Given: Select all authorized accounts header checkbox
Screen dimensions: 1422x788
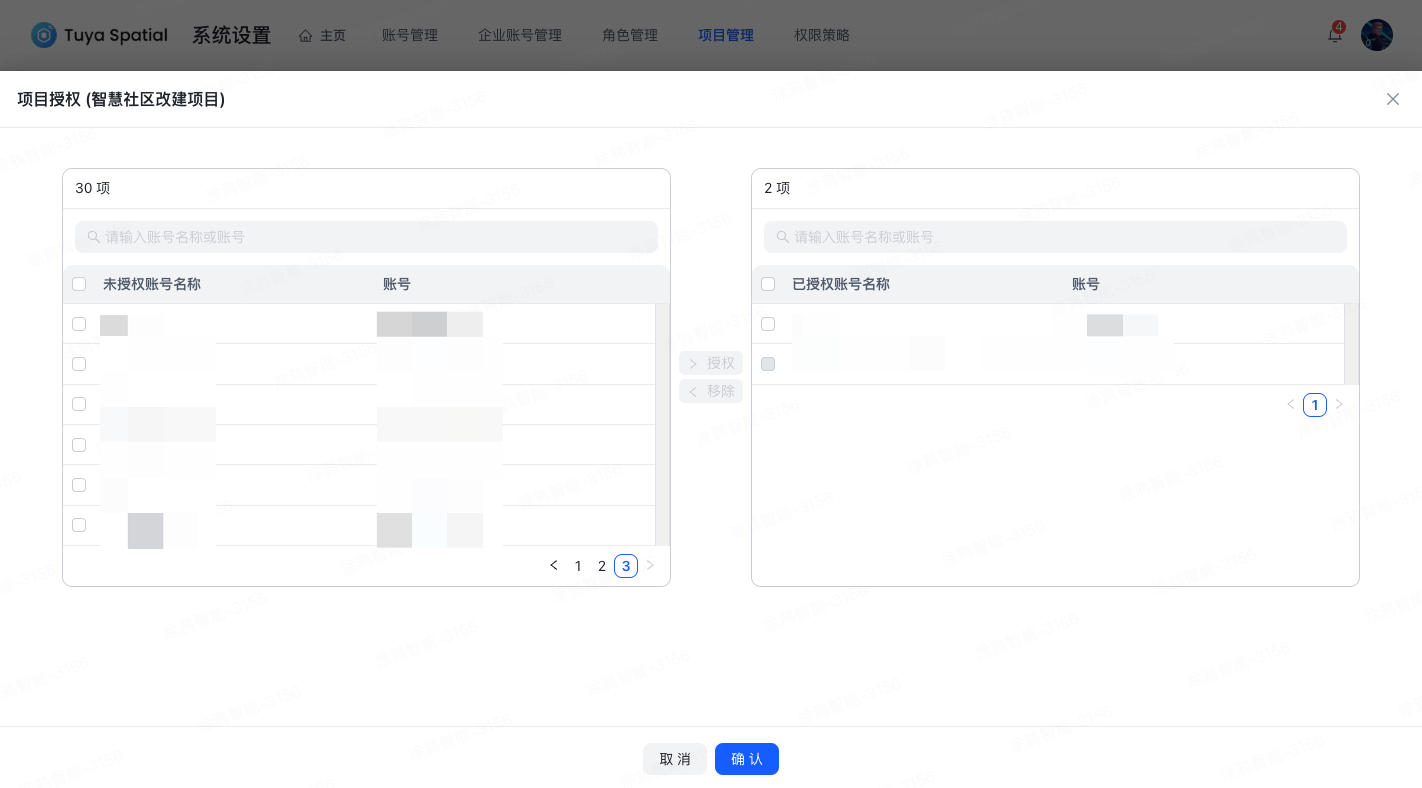Looking at the screenshot, I should pos(768,284).
